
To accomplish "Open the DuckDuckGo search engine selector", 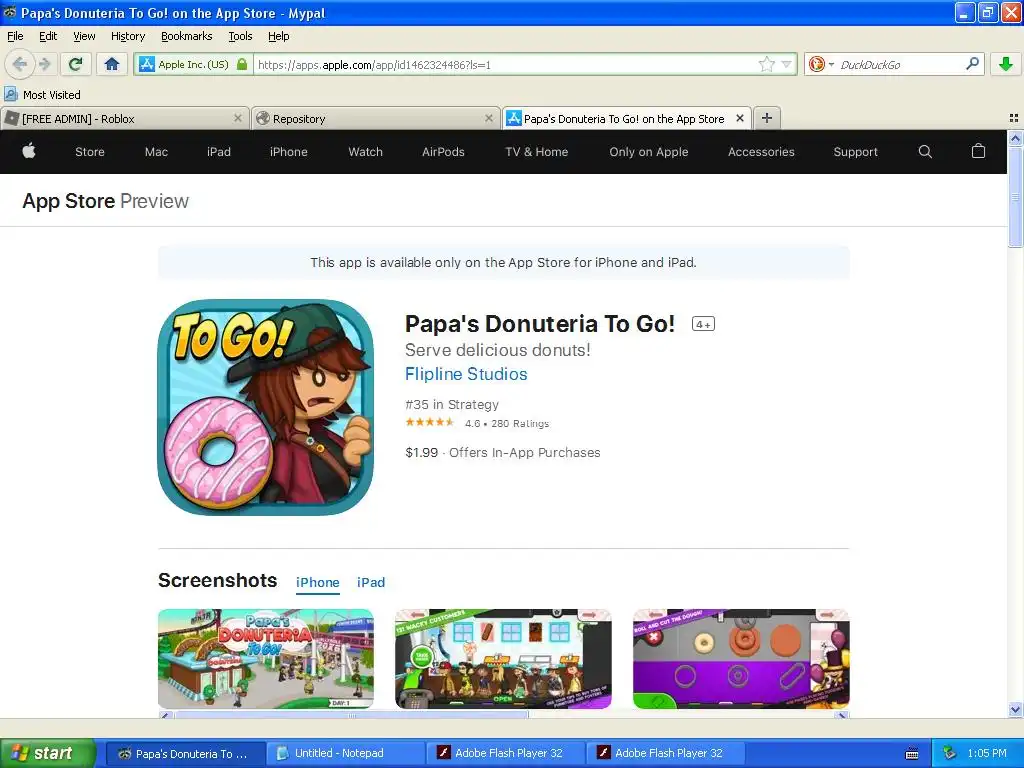I will coord(820,64).
